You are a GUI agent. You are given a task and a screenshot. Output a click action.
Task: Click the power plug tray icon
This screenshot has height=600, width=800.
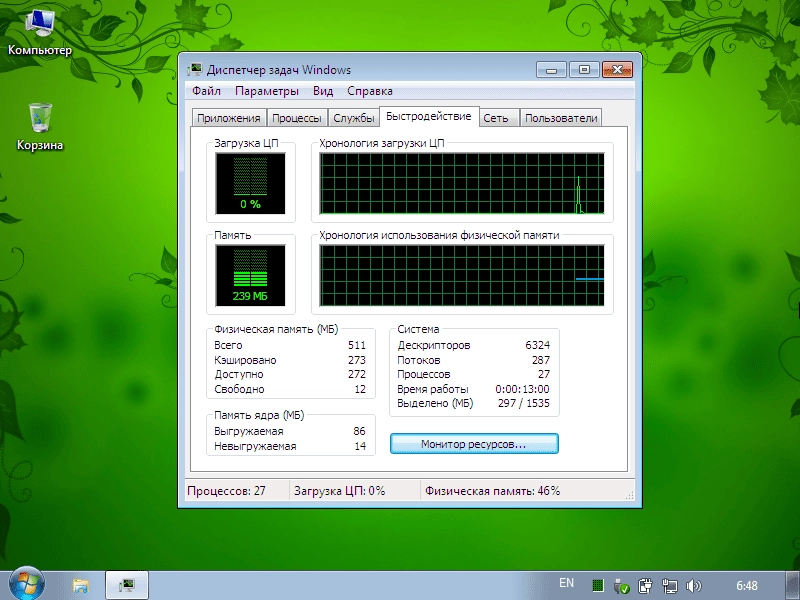pos(645,586)
